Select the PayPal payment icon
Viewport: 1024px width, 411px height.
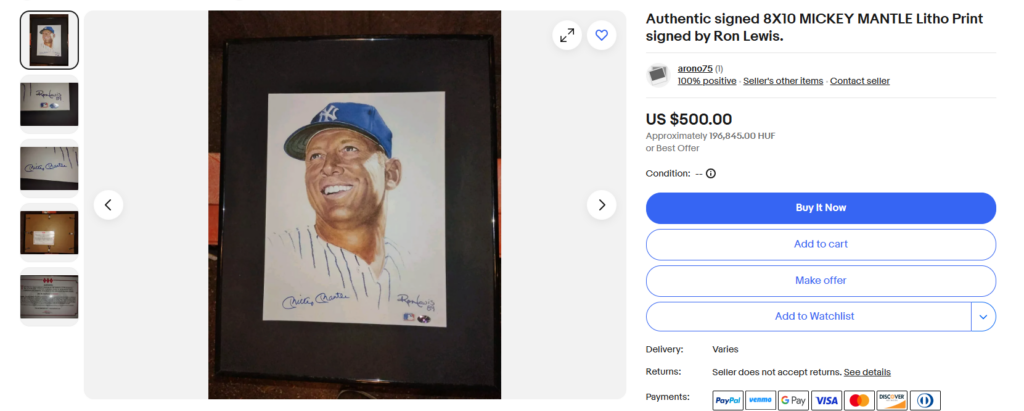(x=728, y=400)
